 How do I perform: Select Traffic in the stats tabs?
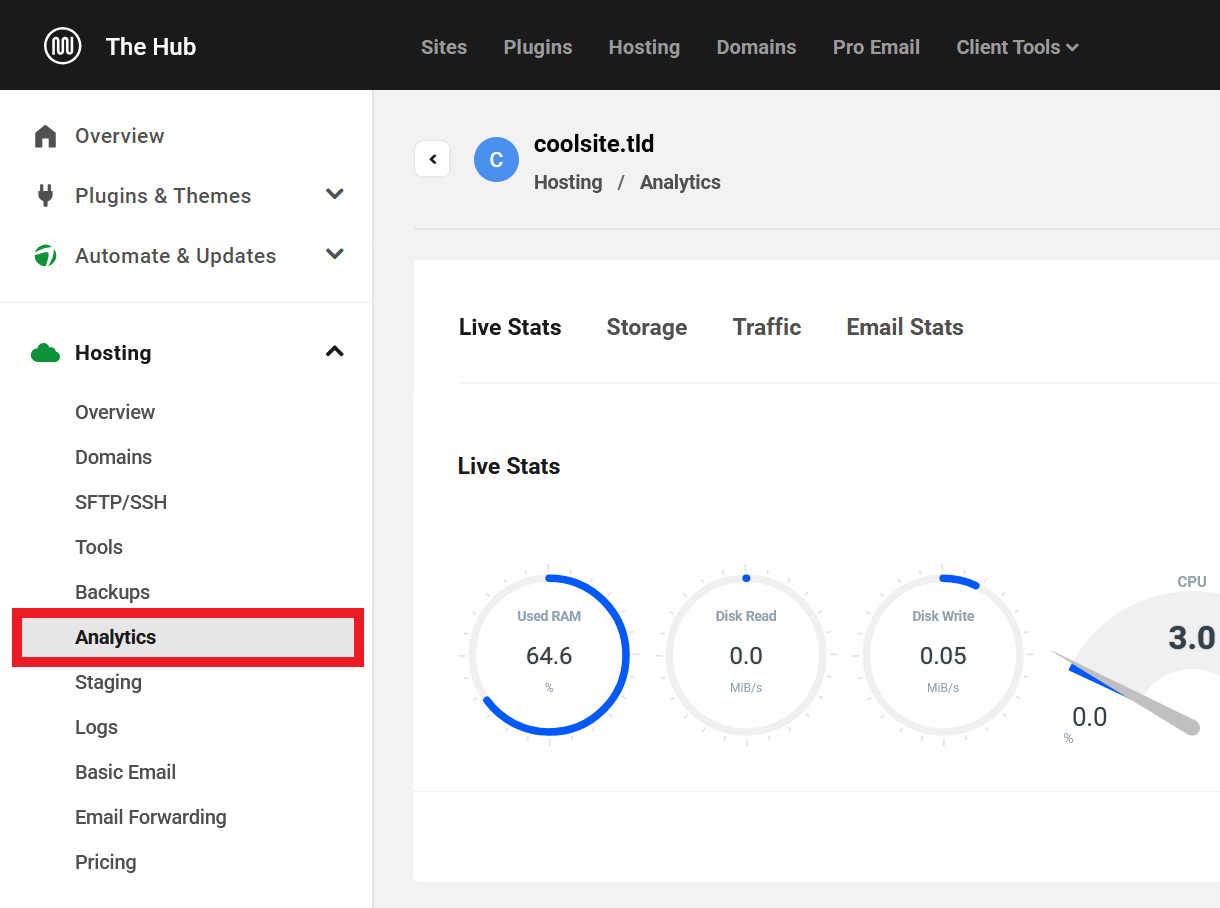point(766,327)
